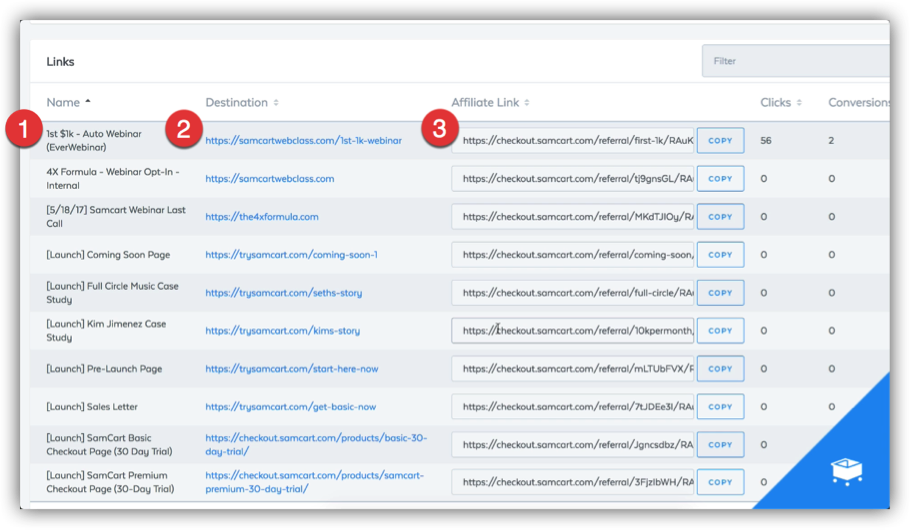Copy link for Full Circle Music Case Study

(720, 293)
